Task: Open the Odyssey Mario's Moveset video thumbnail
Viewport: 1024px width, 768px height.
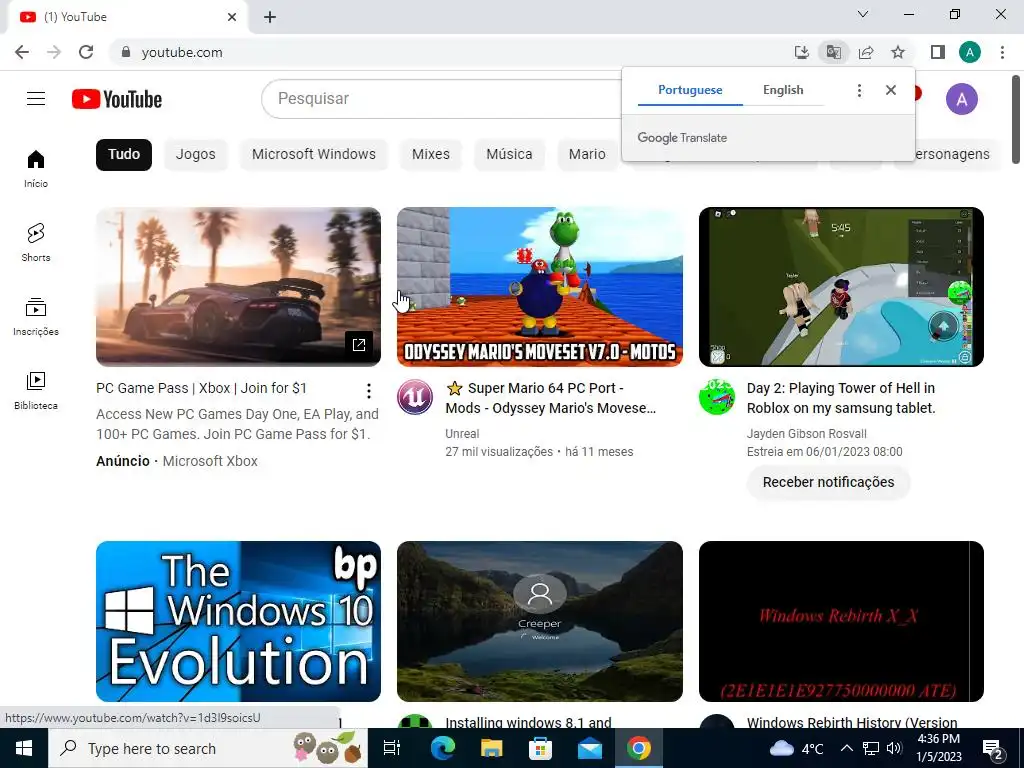Action: pyautogui.click(x=539, y=287)
